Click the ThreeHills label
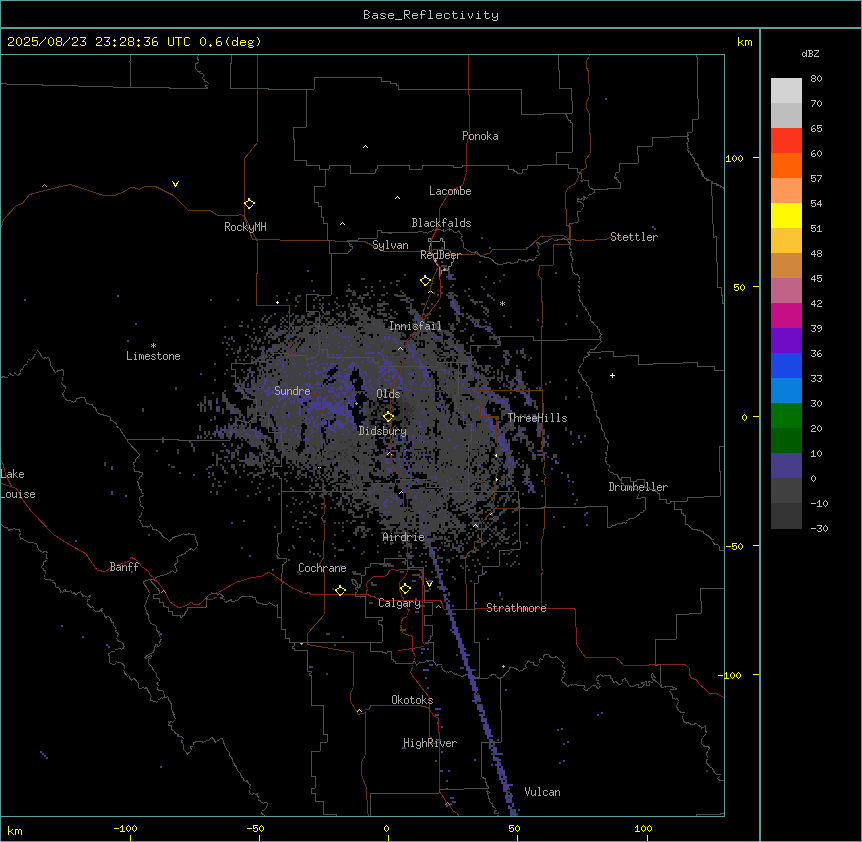Screen dimensions: 862x842 [x=537, y=418]
